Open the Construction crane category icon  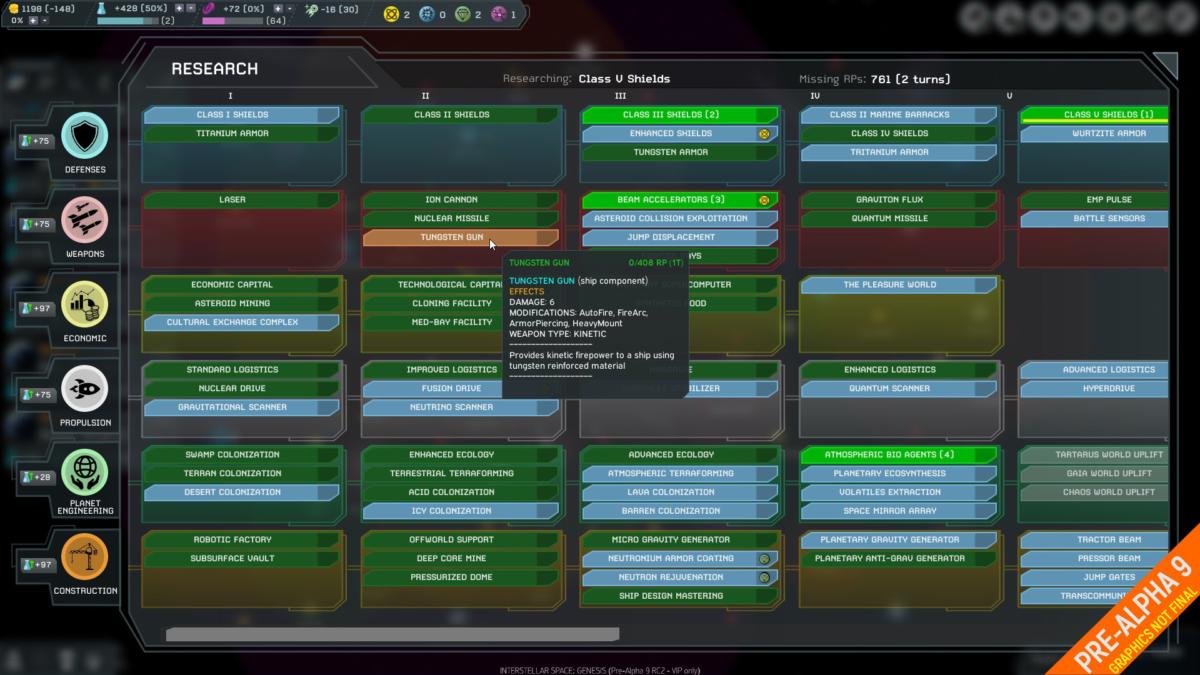click(85, 558)
